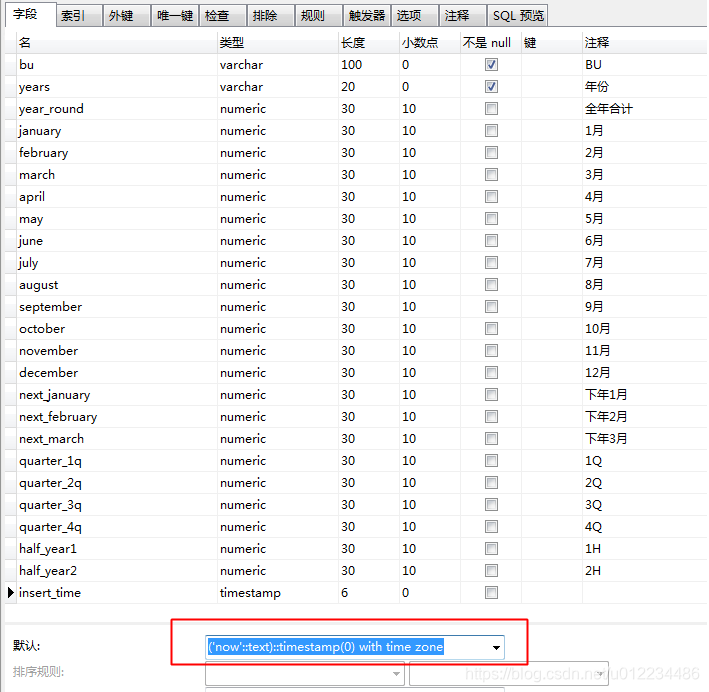Expand the 默认 default value dropdown arrow
709x692 pixels.
click(496, 647)
